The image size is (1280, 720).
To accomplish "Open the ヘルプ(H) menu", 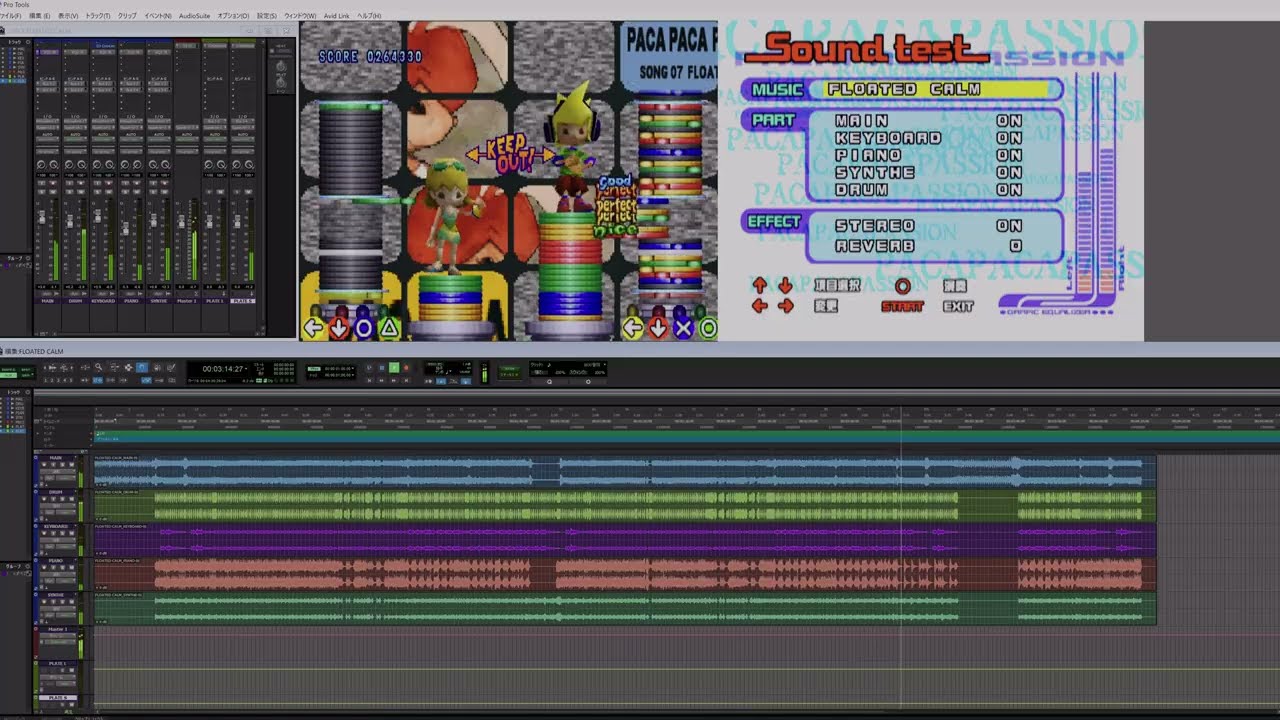I will (x=369, y=16).
